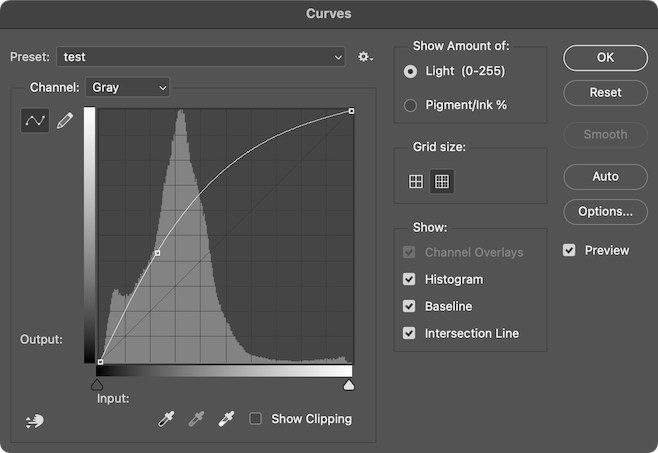The width and height of the screenshot is (658, 453).
Task: Pick the white point eyedropper
Action: tap(227, 419)
